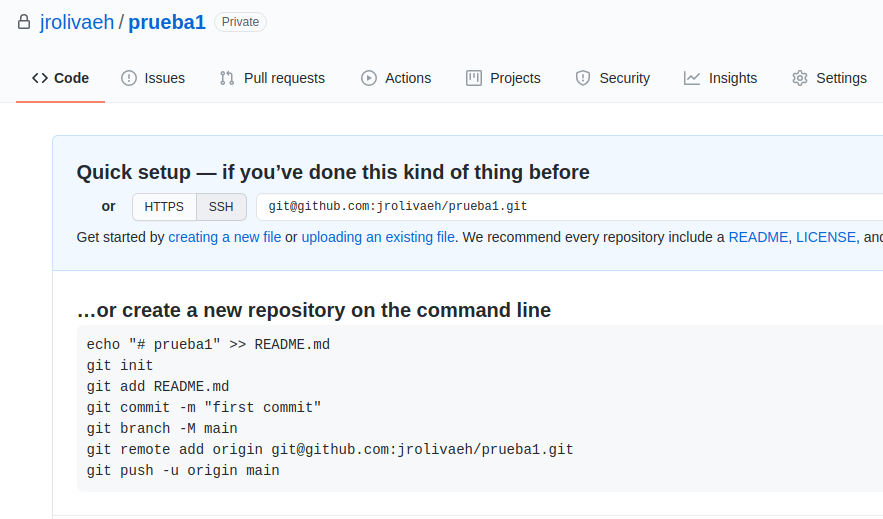Follow the 'uploading an existing file' link
883x519 pixels.
click(x=378, y=237)
